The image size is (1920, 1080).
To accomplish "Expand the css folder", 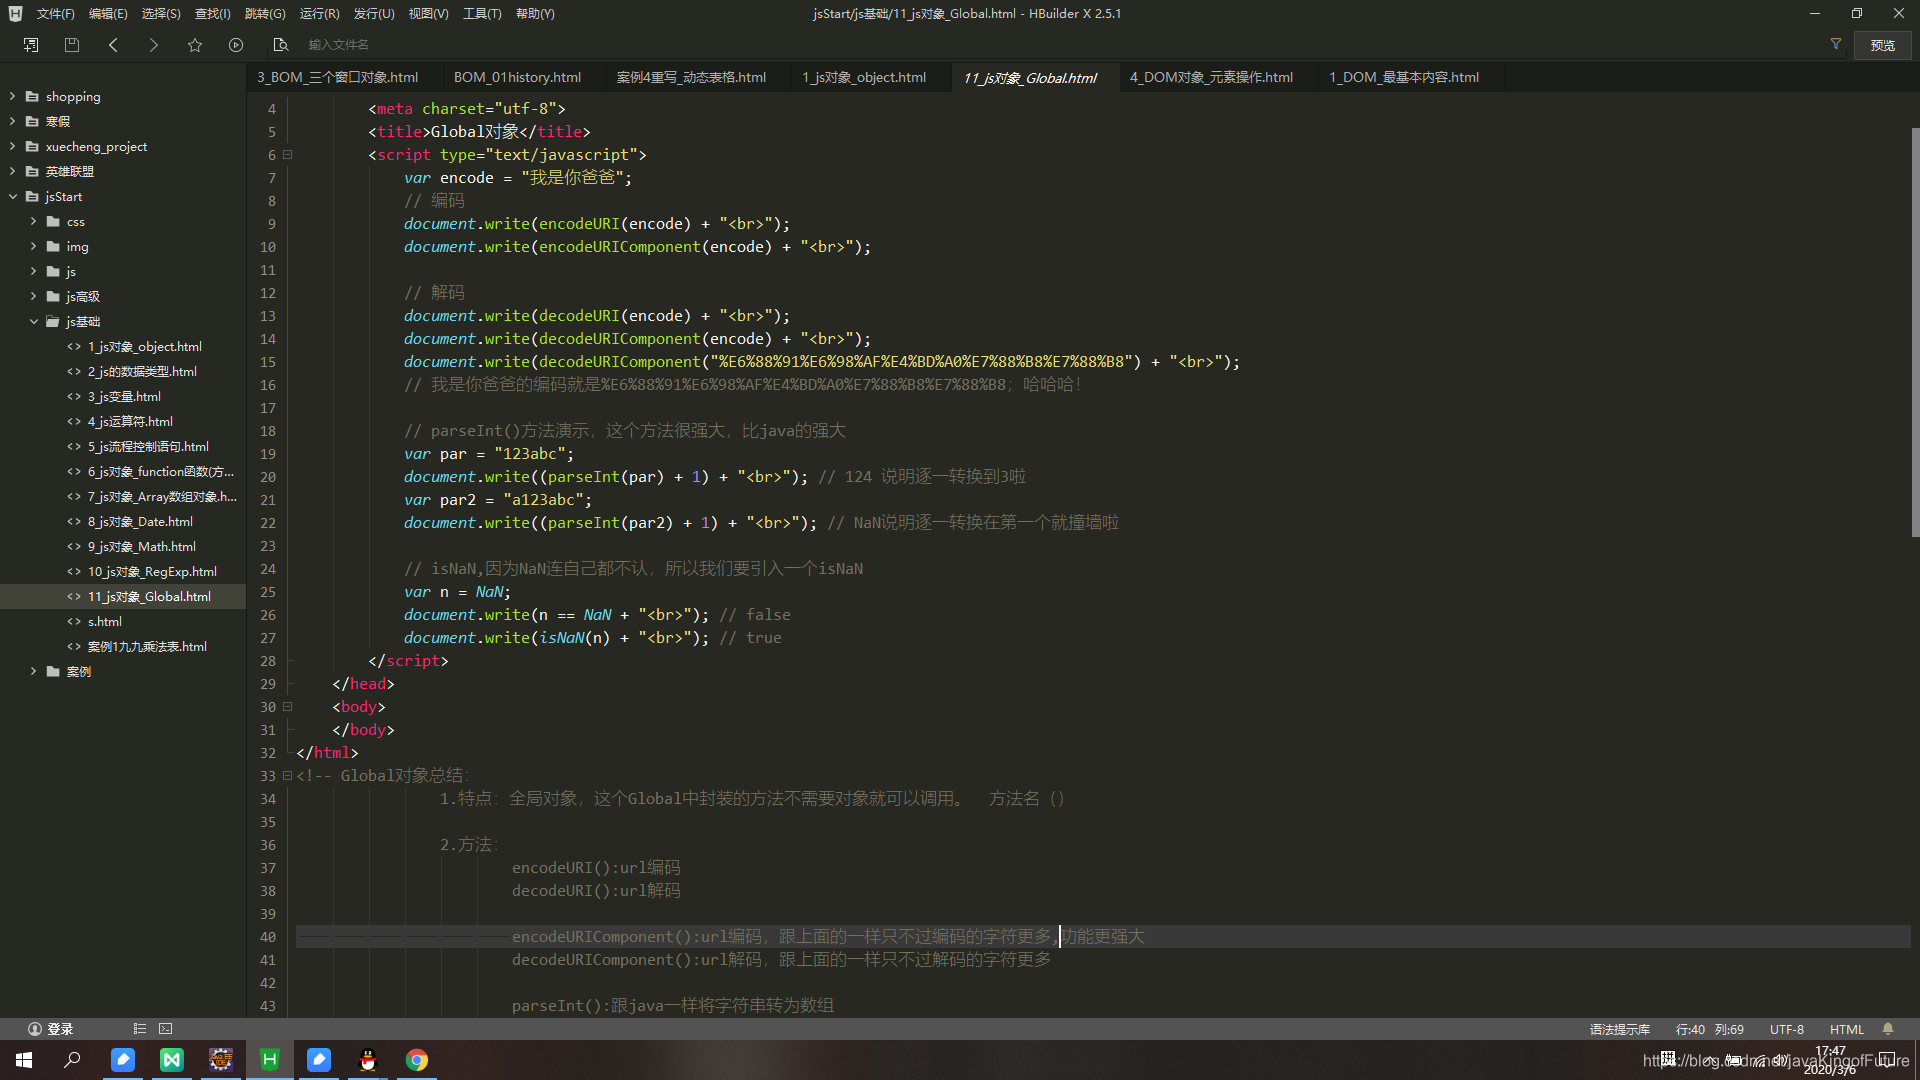I will click(x=33, y=221).
